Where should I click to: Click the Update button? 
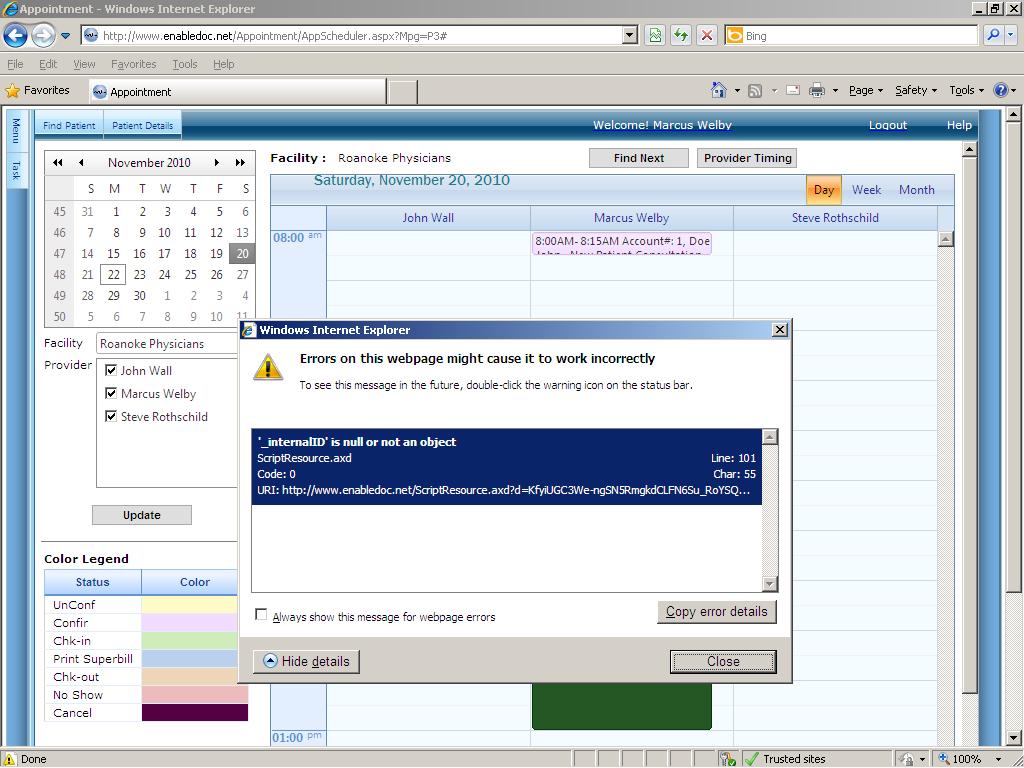pyautogui.click(x=142, y=515)
